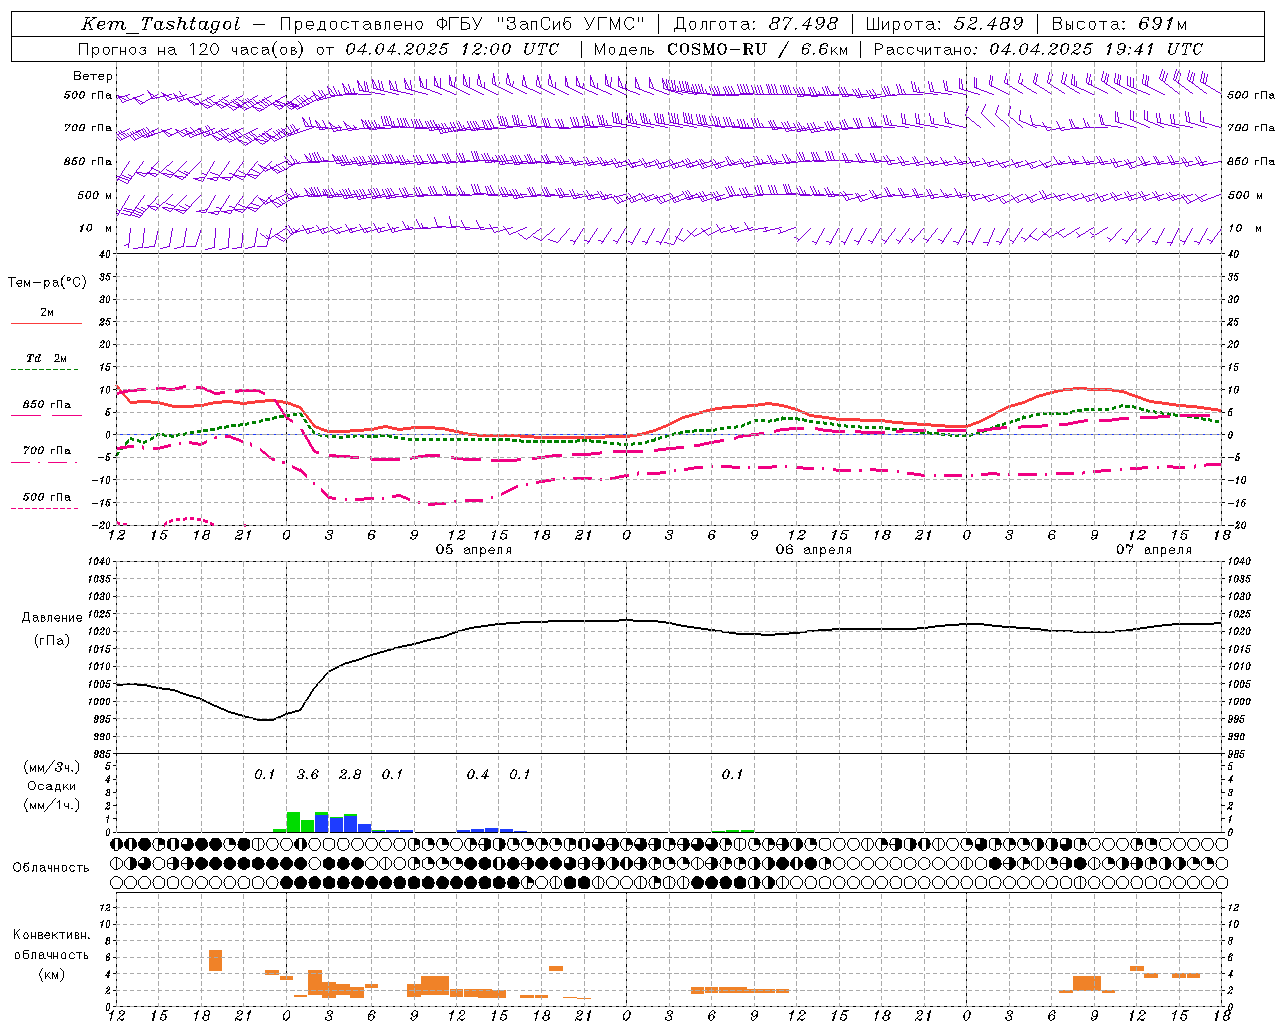Click the 500 м wind level label on the left
Viewport: 1280px width, 1024px height.
(95, 195)
